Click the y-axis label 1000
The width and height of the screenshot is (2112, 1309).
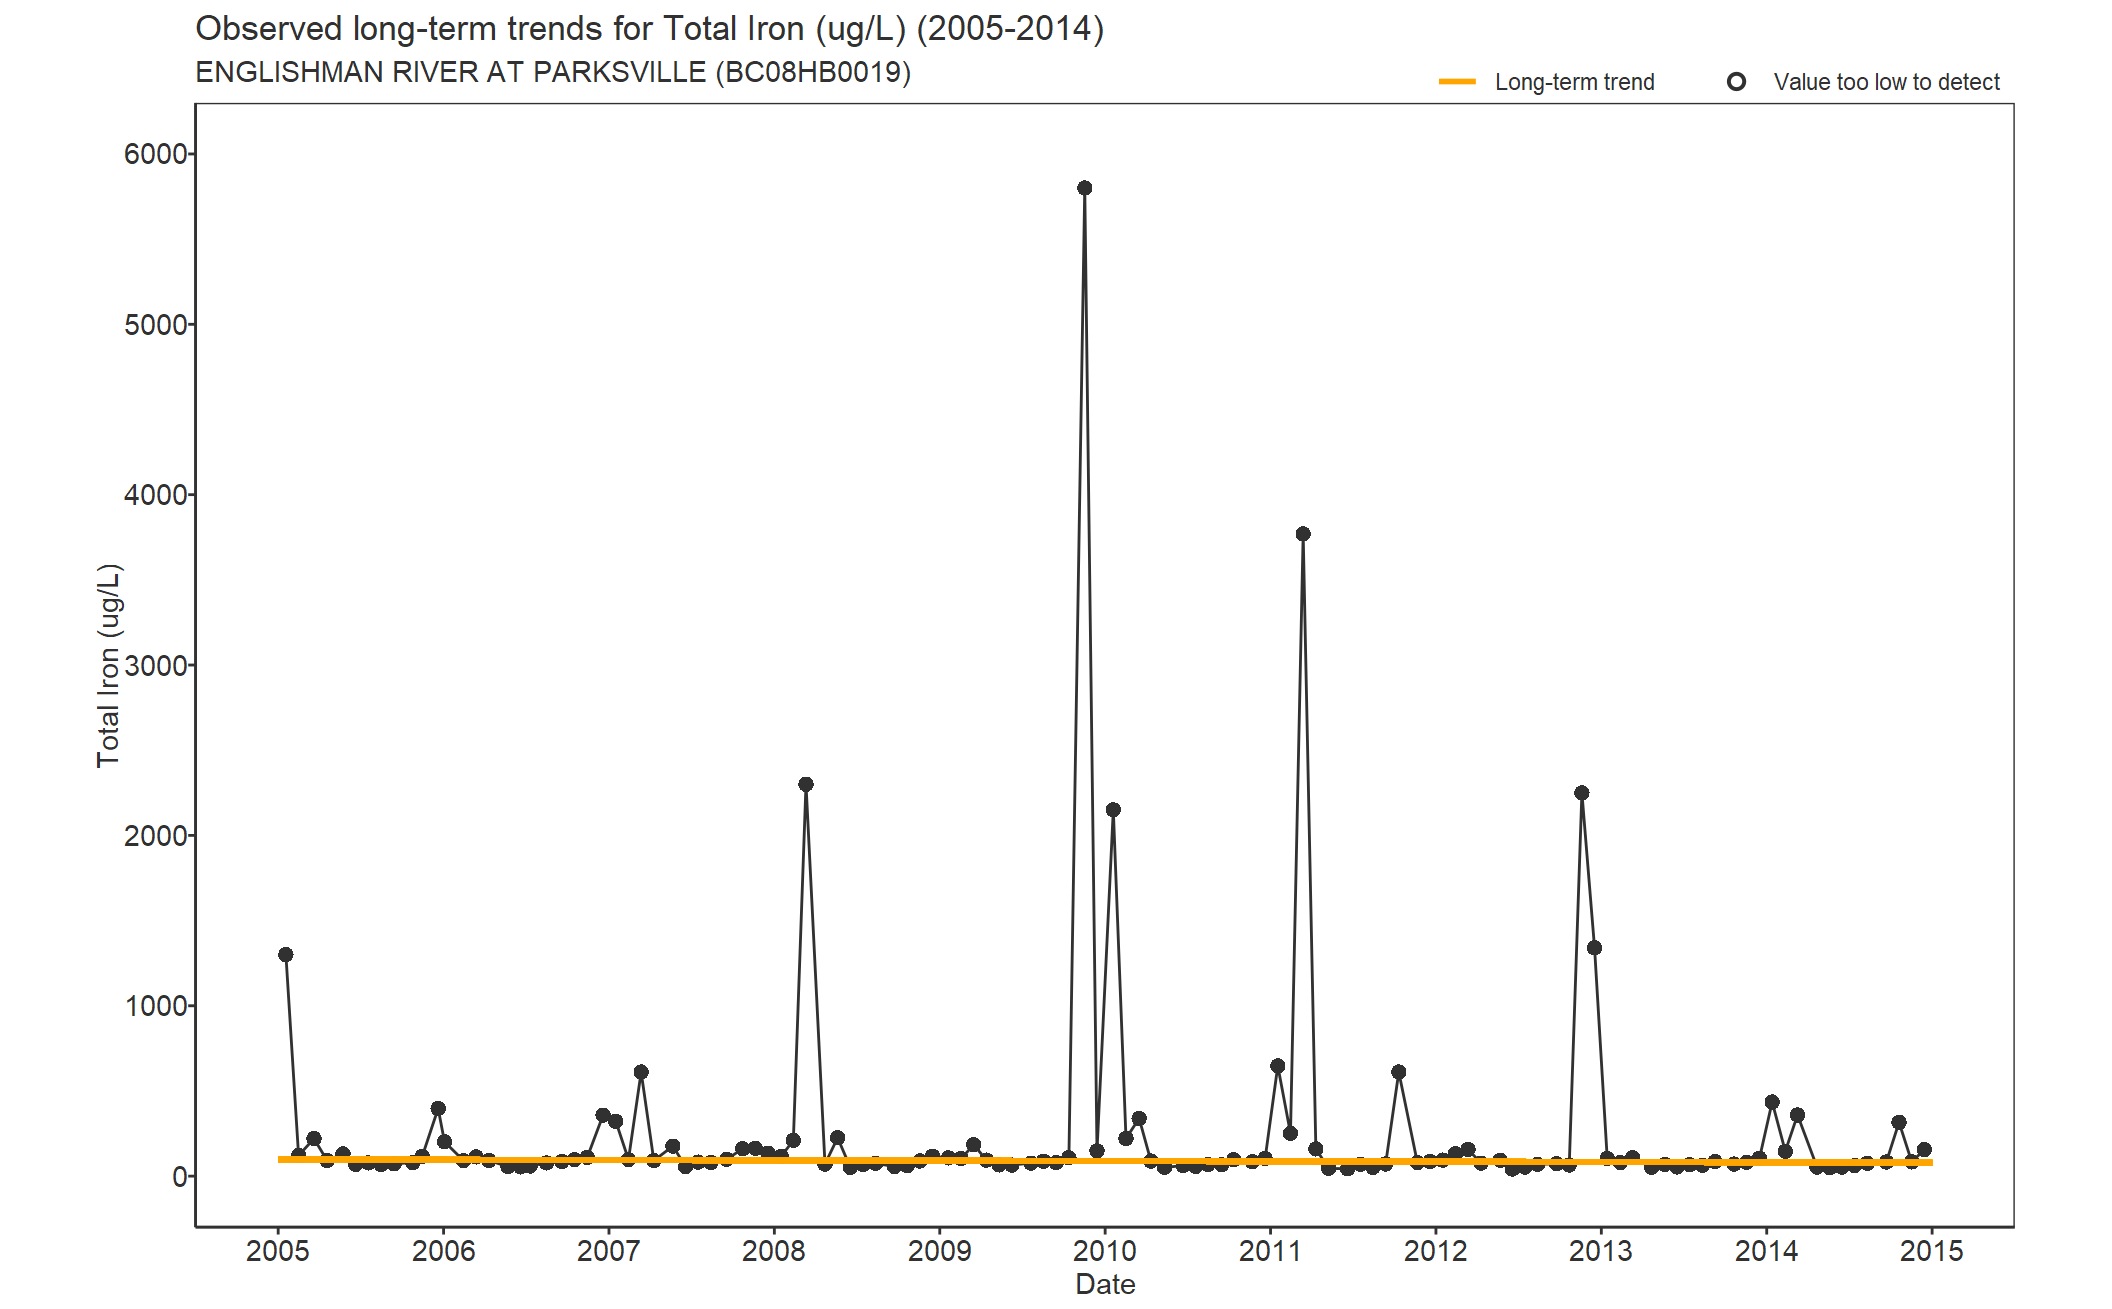[155, 1006]
